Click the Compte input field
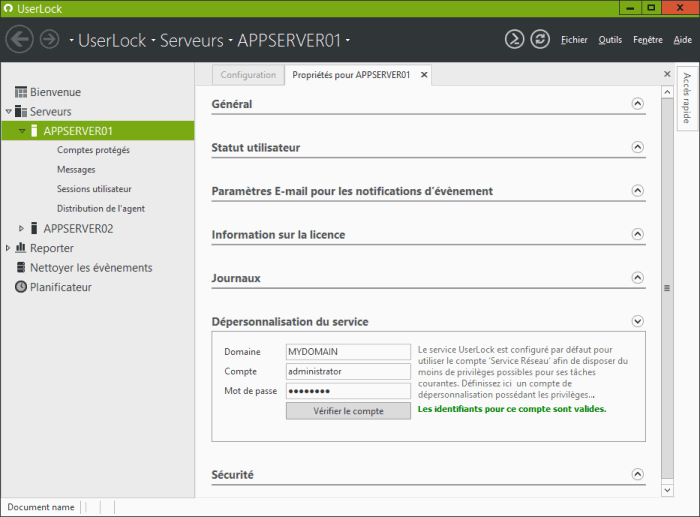 (x=348, y=371)
